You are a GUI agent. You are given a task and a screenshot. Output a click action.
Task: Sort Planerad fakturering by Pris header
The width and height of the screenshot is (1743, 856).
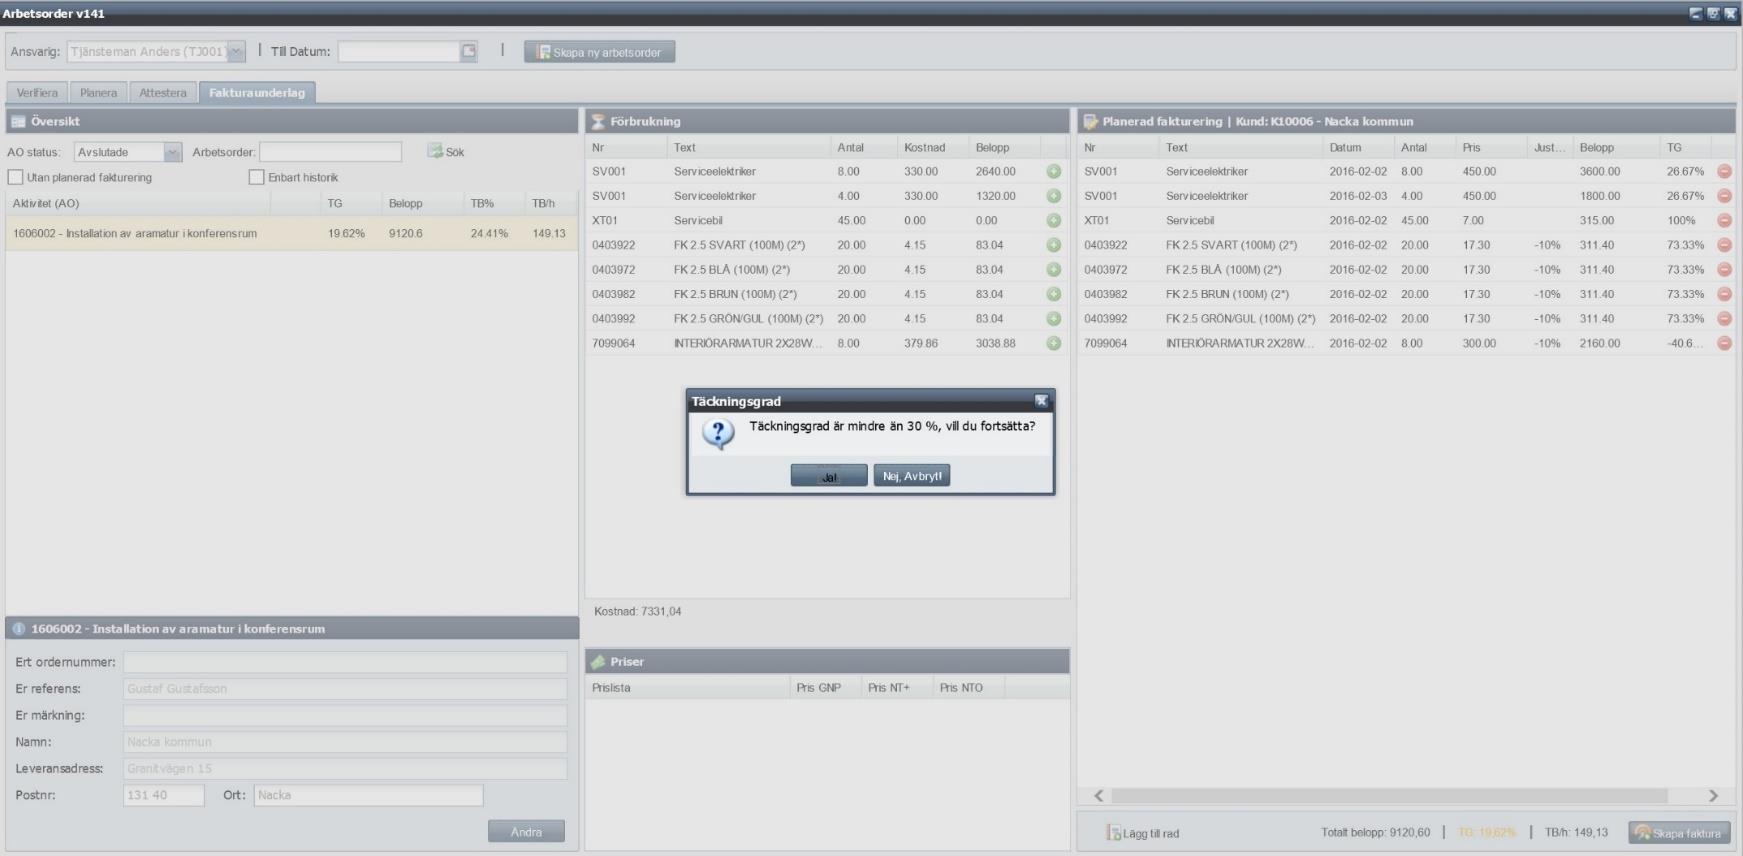(x=1491, y=147)
